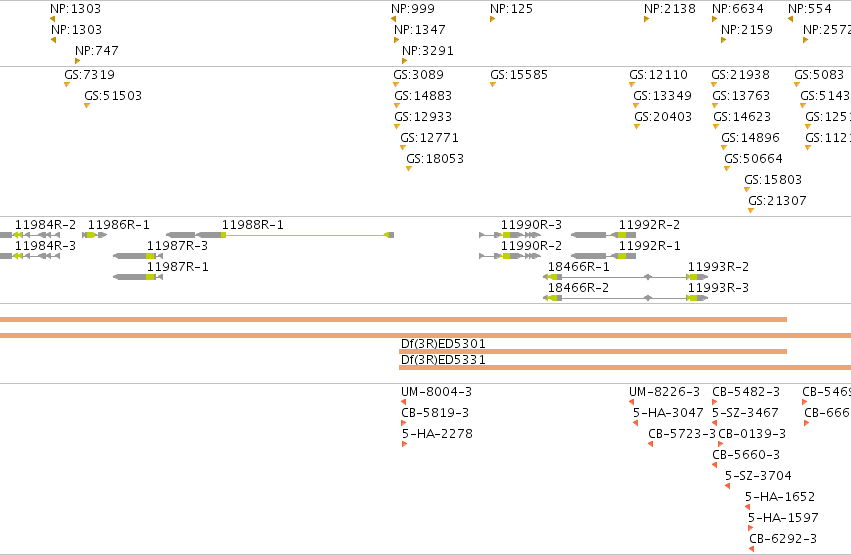Click the GS:5083 label
The image size is (851, 555).
[x=820, y=75]
